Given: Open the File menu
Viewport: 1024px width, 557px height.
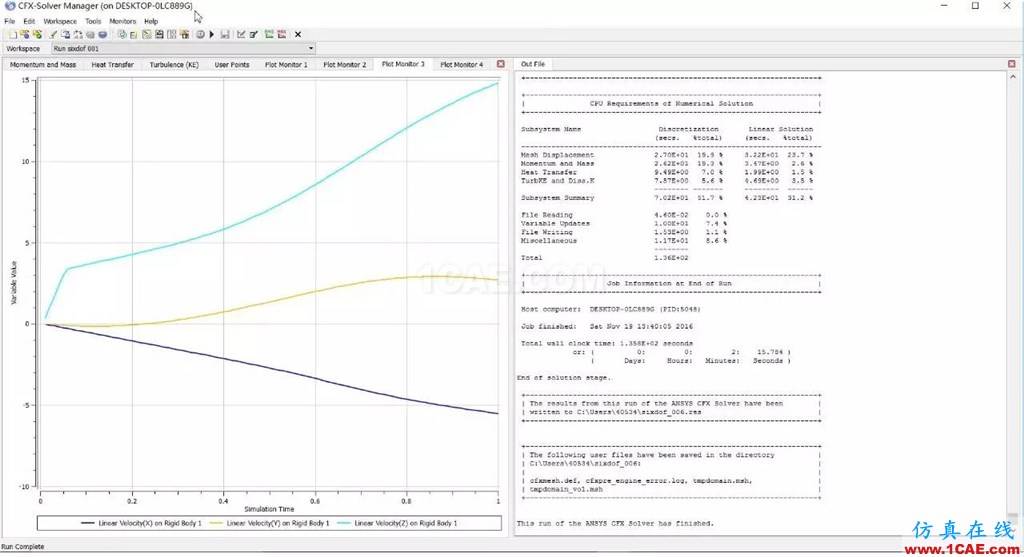Looking at the screenshot, I should (x=10, y=21).
